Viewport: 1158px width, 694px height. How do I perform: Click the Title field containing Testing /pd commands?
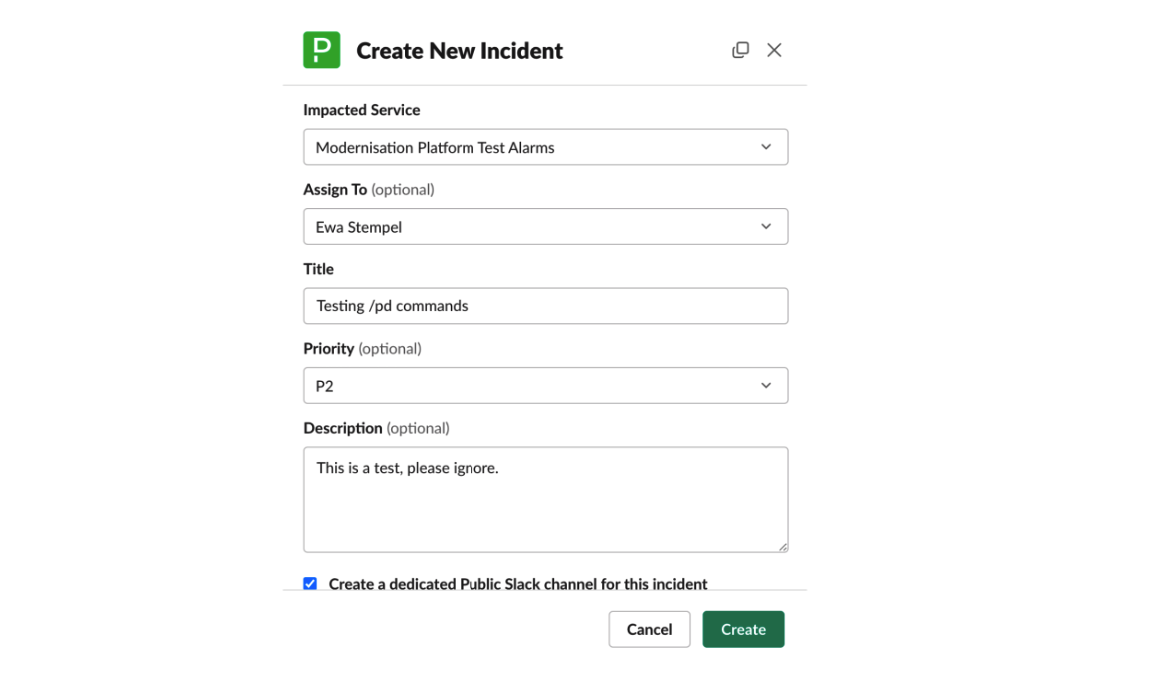click(545, 305)
